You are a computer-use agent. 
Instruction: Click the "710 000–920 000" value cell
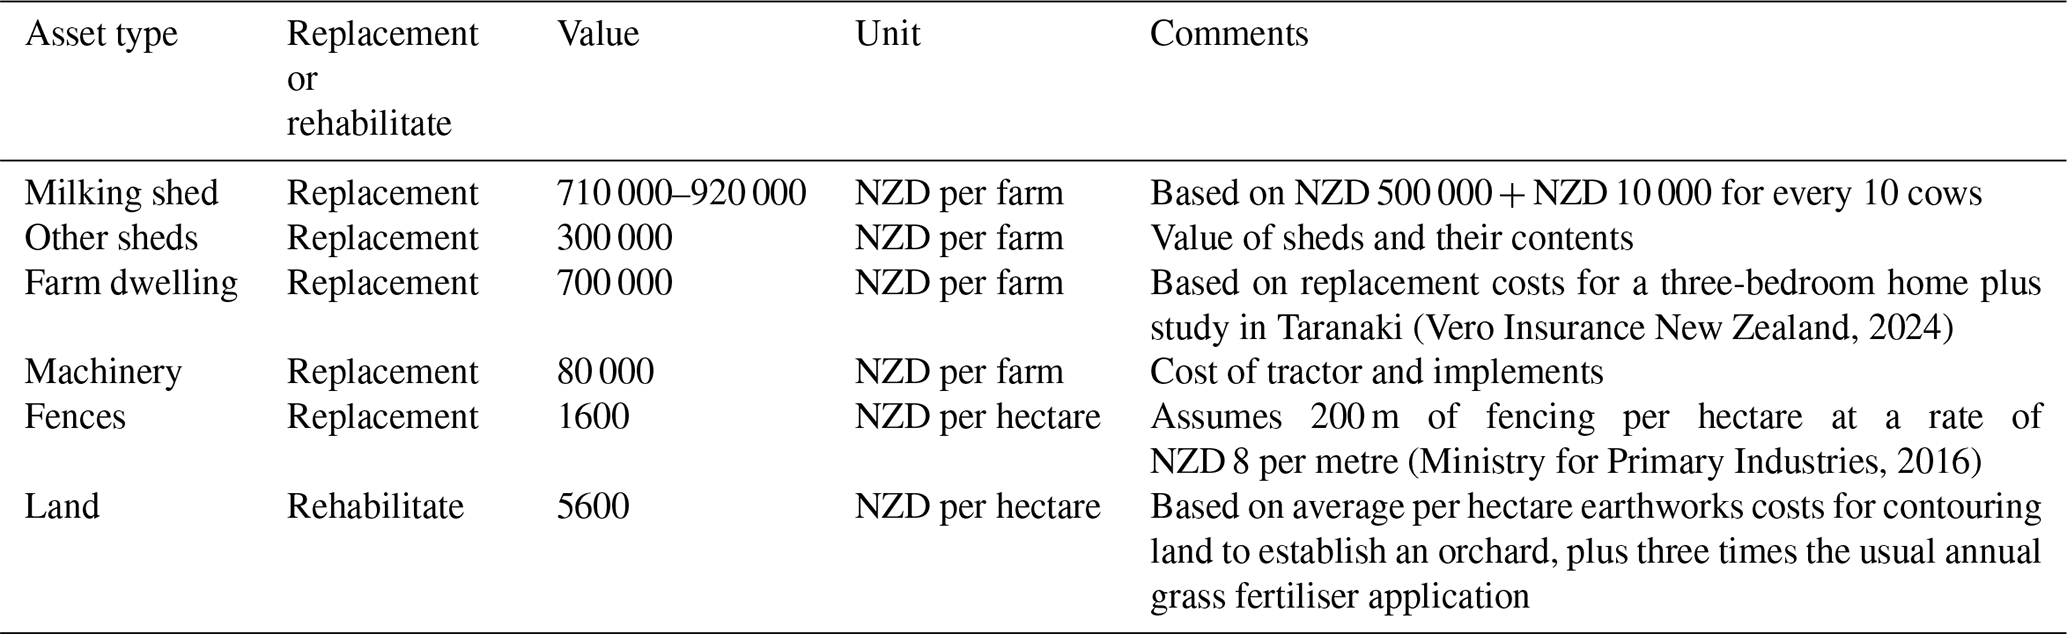(681, 193)
